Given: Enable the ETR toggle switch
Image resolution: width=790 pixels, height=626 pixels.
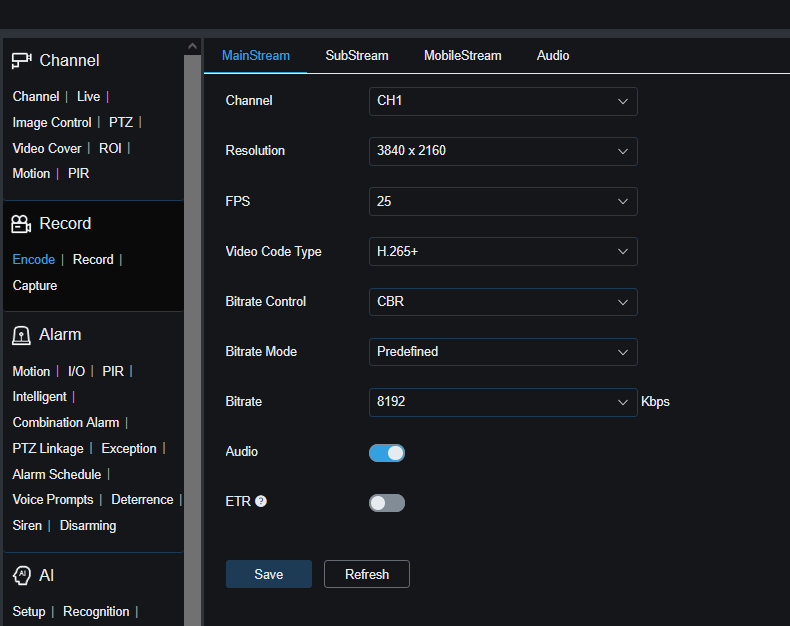Looking at the screenshot, I should [x=387, y=503].
